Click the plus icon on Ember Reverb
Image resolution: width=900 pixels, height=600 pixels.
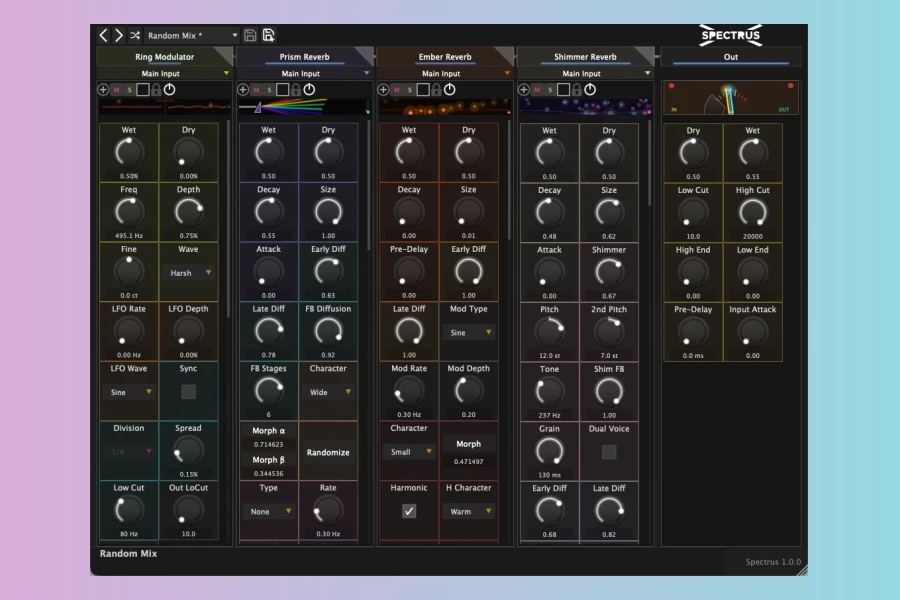coord(384,90)
